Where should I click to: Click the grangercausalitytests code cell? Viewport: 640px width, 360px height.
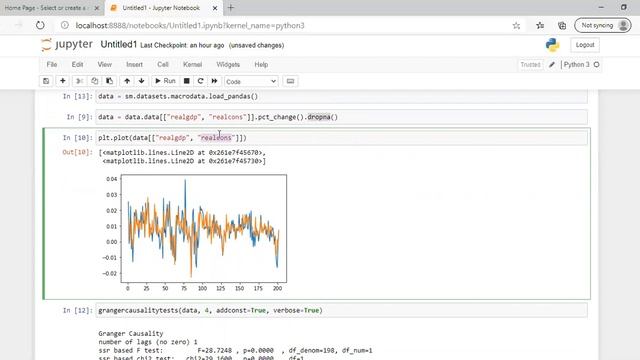pos(342,311)
